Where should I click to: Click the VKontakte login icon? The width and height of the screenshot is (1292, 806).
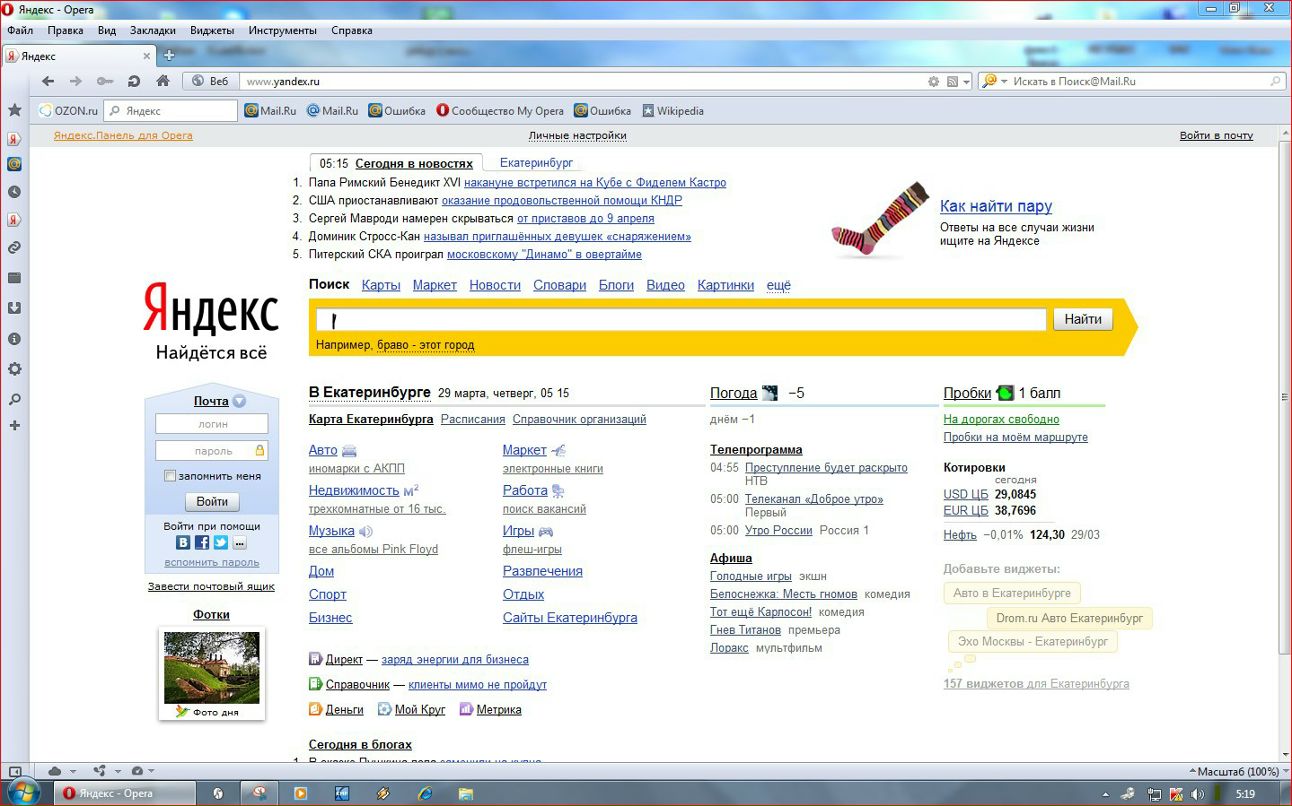(183, 543)
